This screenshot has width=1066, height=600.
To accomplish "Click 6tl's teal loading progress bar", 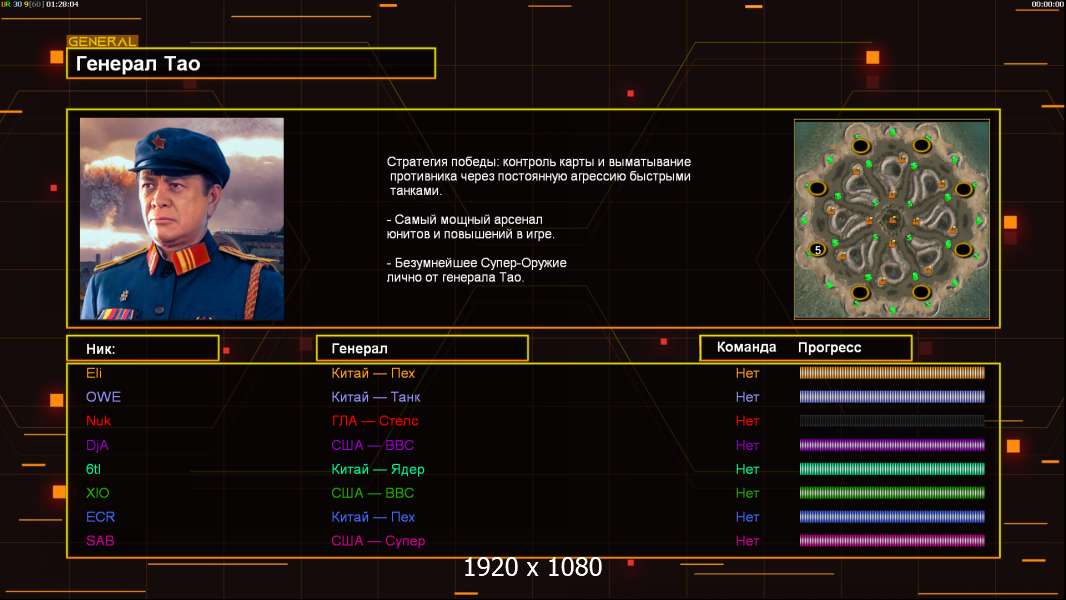I will click(892, 469).
